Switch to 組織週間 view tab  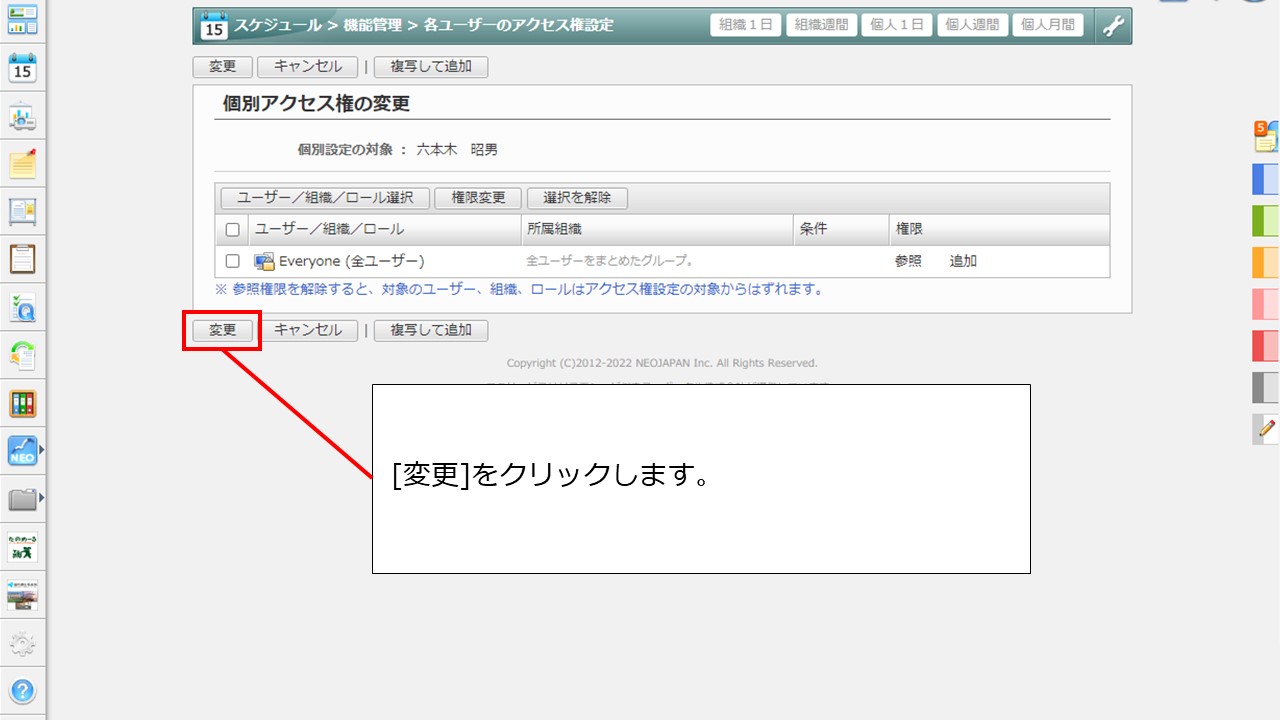click(820, 26)
